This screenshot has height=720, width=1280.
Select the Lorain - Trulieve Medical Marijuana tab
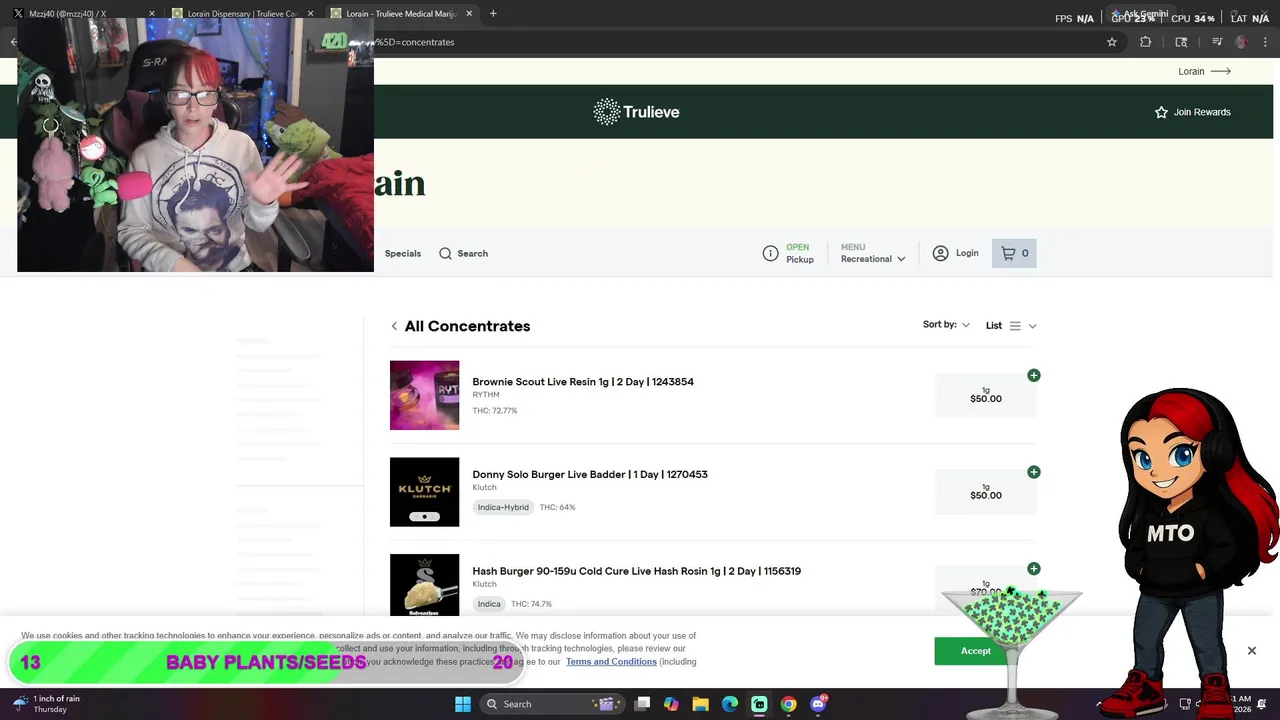click(400, 13)
